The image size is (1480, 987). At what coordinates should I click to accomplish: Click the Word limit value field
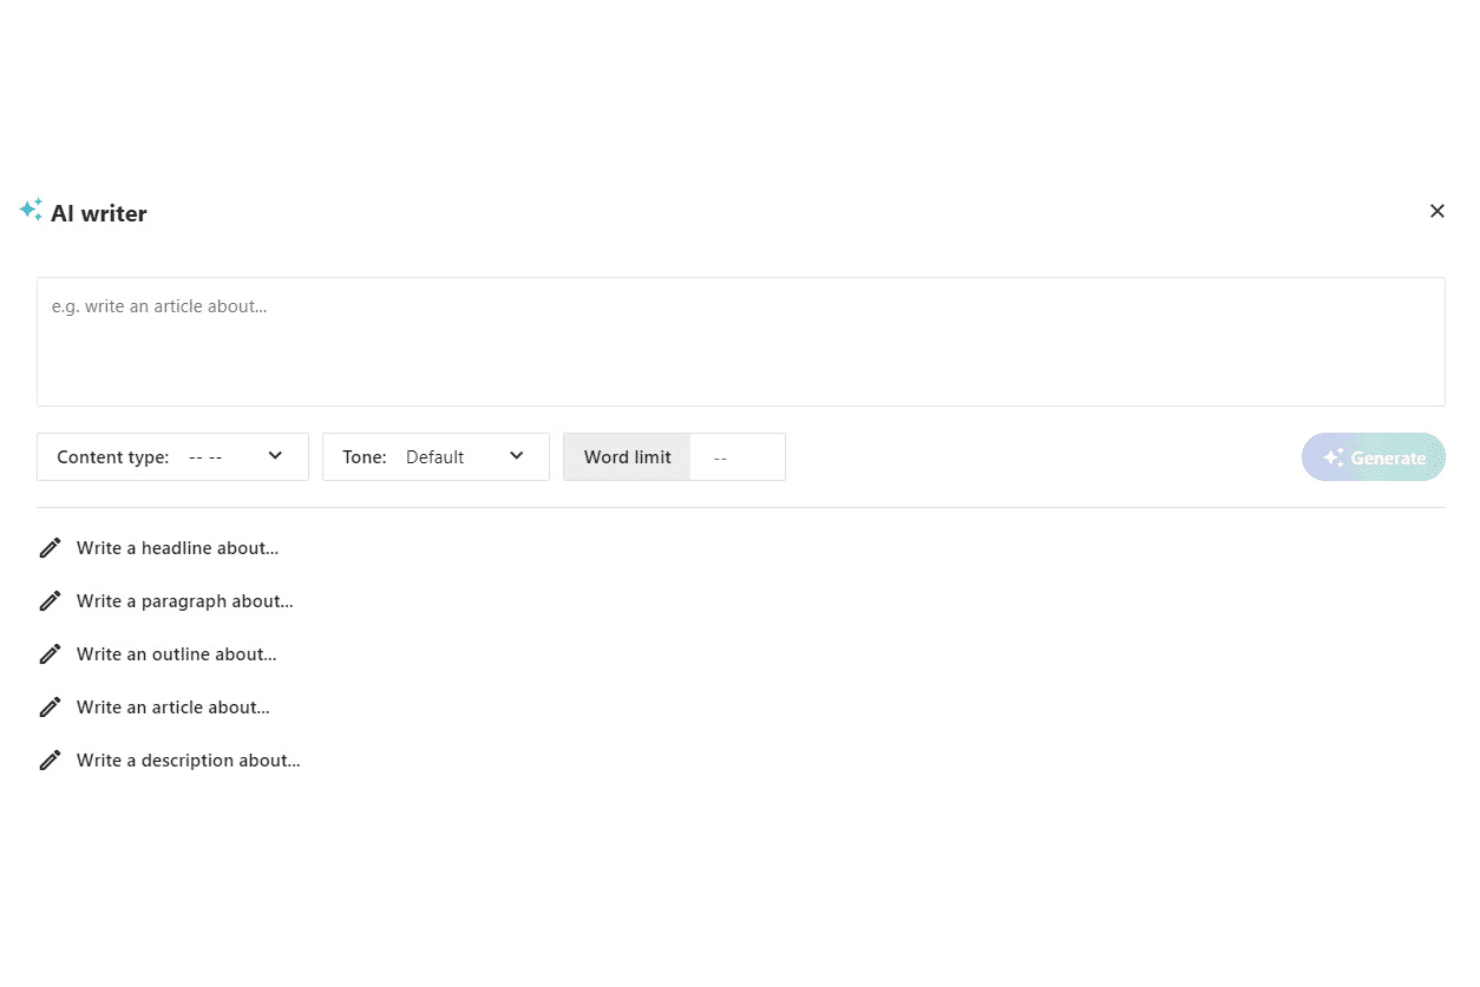738,457
